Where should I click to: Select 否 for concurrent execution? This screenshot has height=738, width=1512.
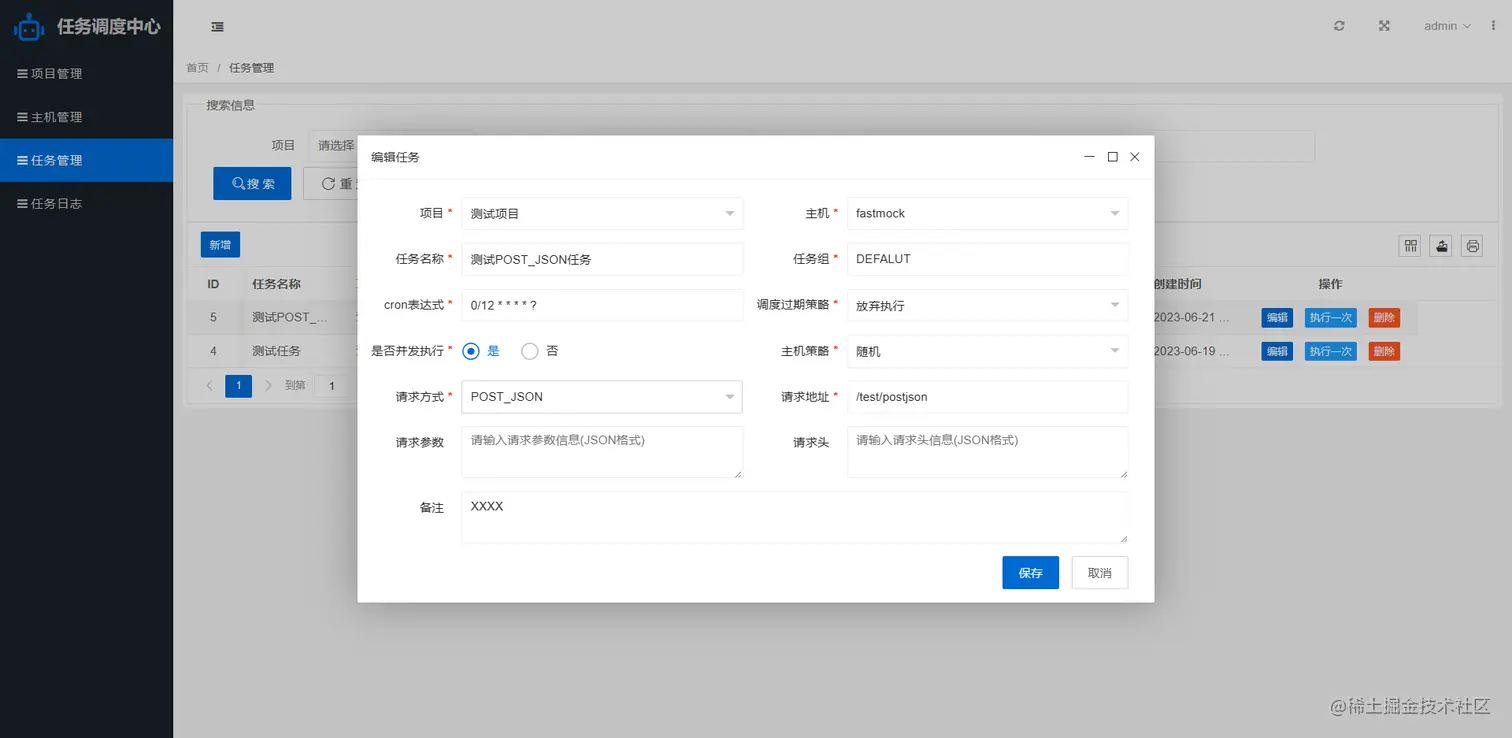[x=529, y=351]
